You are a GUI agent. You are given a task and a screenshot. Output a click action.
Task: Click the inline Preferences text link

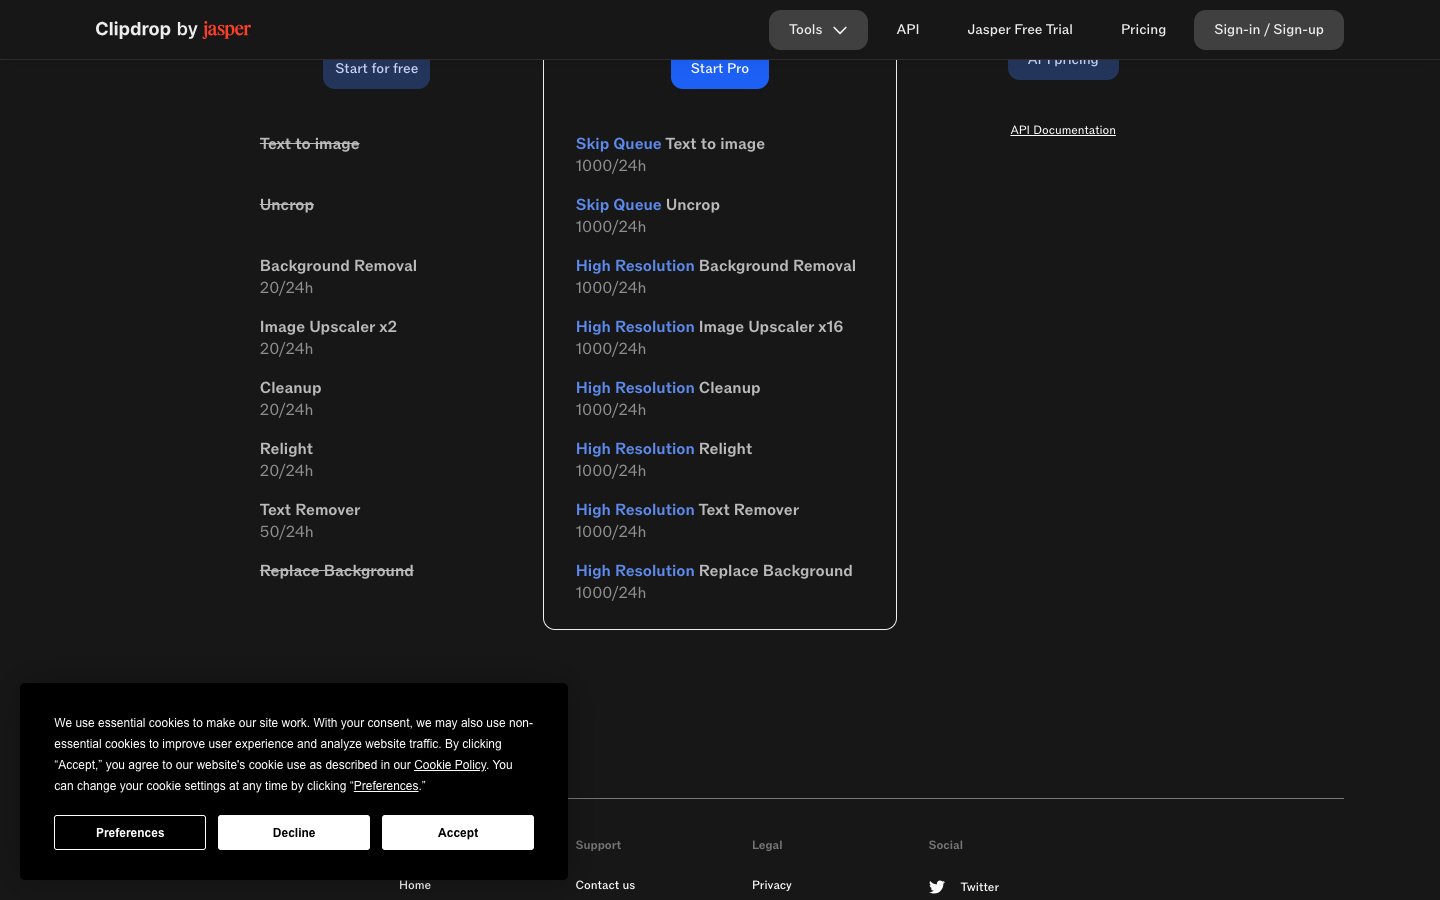386,786
